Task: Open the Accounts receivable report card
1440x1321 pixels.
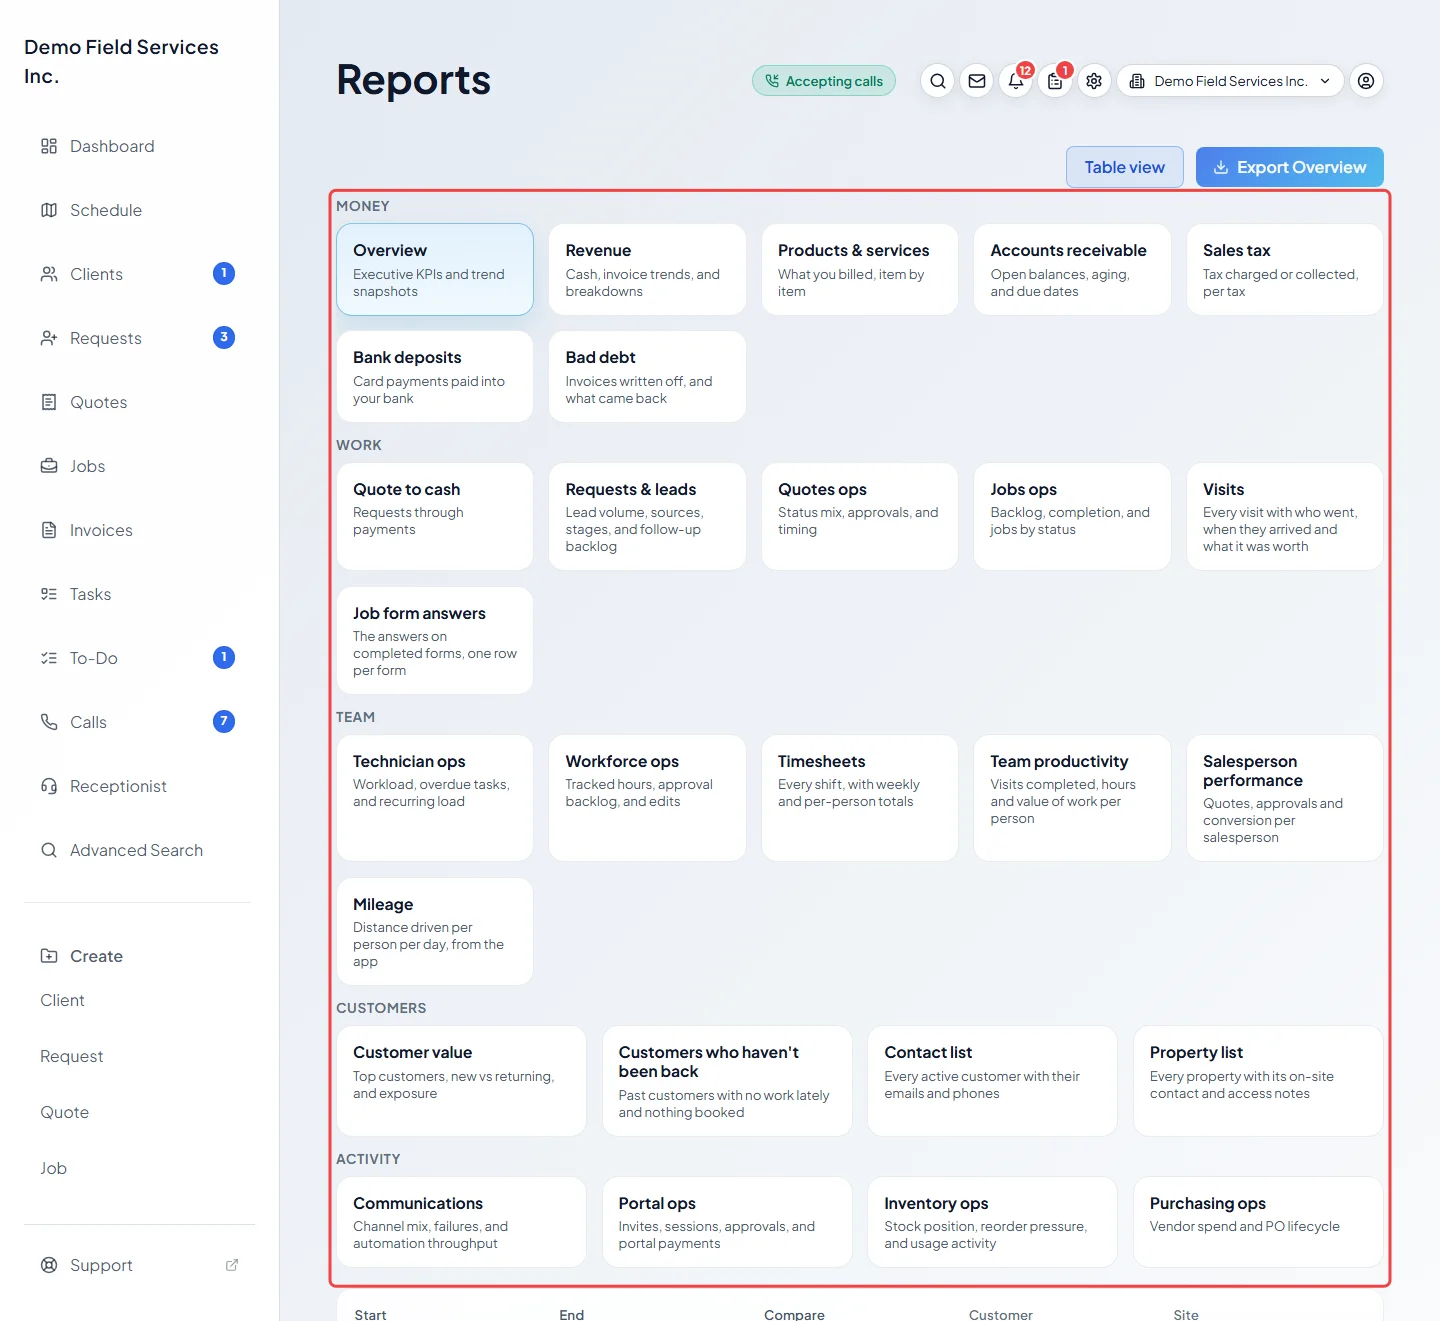Action: click(1072, 269)
